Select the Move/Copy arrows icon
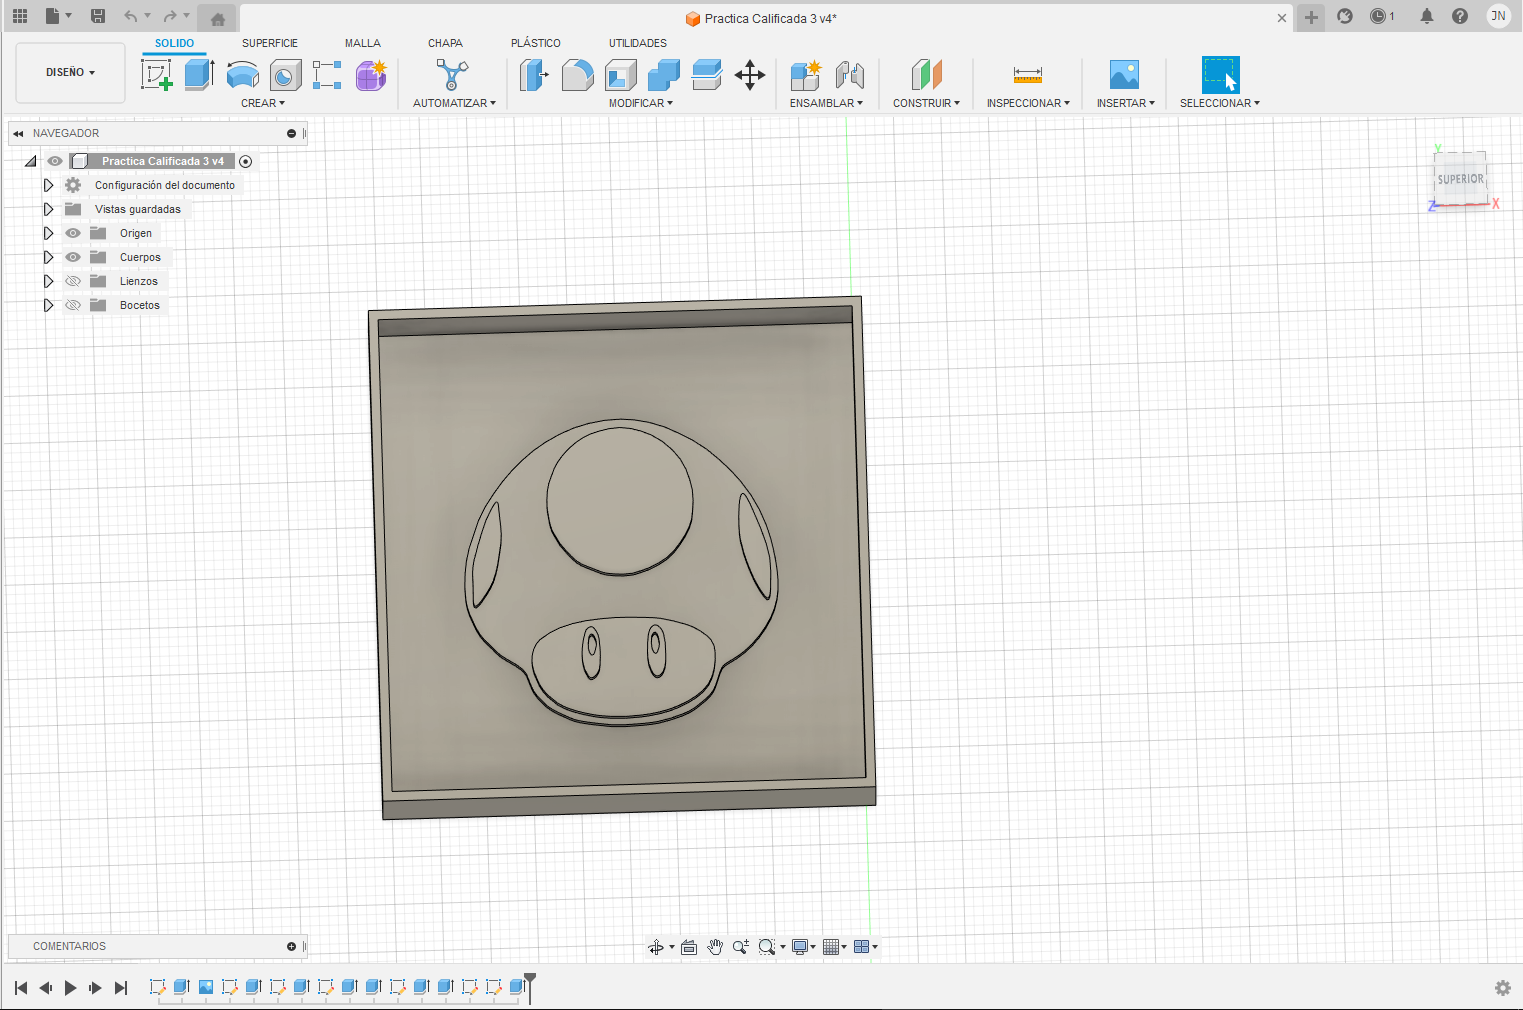The height and width of the screenshot is (1010, 1523). (749, 75)
